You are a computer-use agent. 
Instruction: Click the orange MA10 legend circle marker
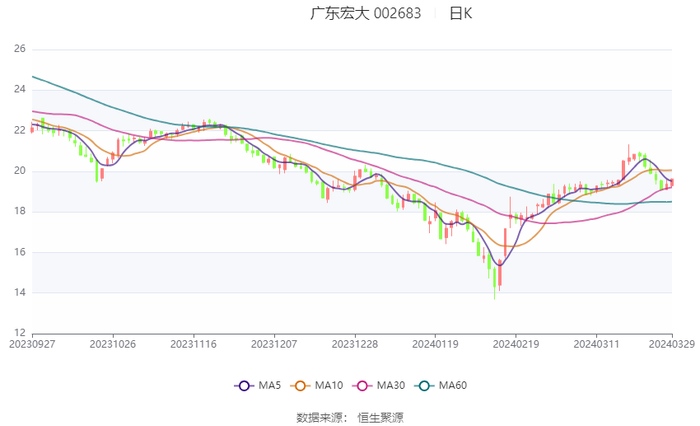302,386
